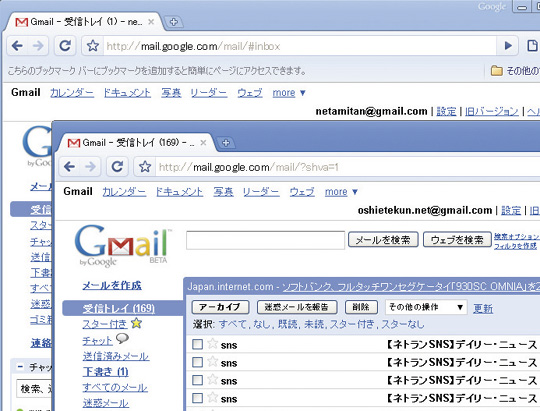540x411 pixels.
Task: Click 迷惑メールを報告 button
Action: (x=297, y=307)
